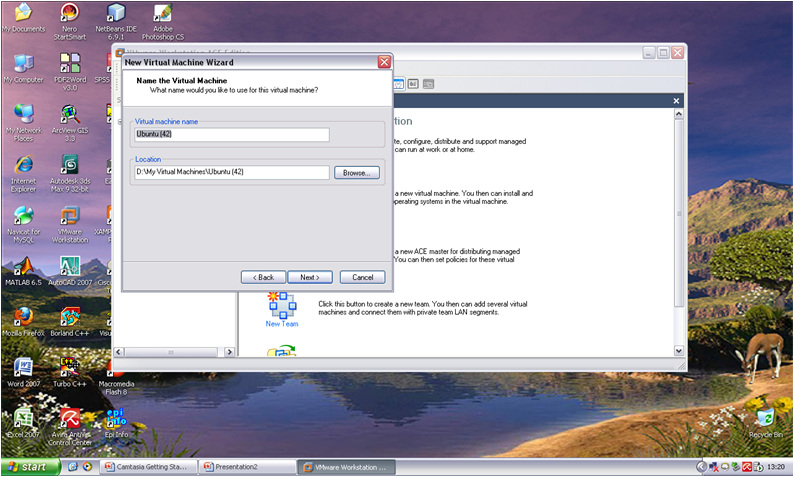The image size is (794, 477).
Task: Open VMware Workstation desktop icon
Action: [x=70, y=224]
